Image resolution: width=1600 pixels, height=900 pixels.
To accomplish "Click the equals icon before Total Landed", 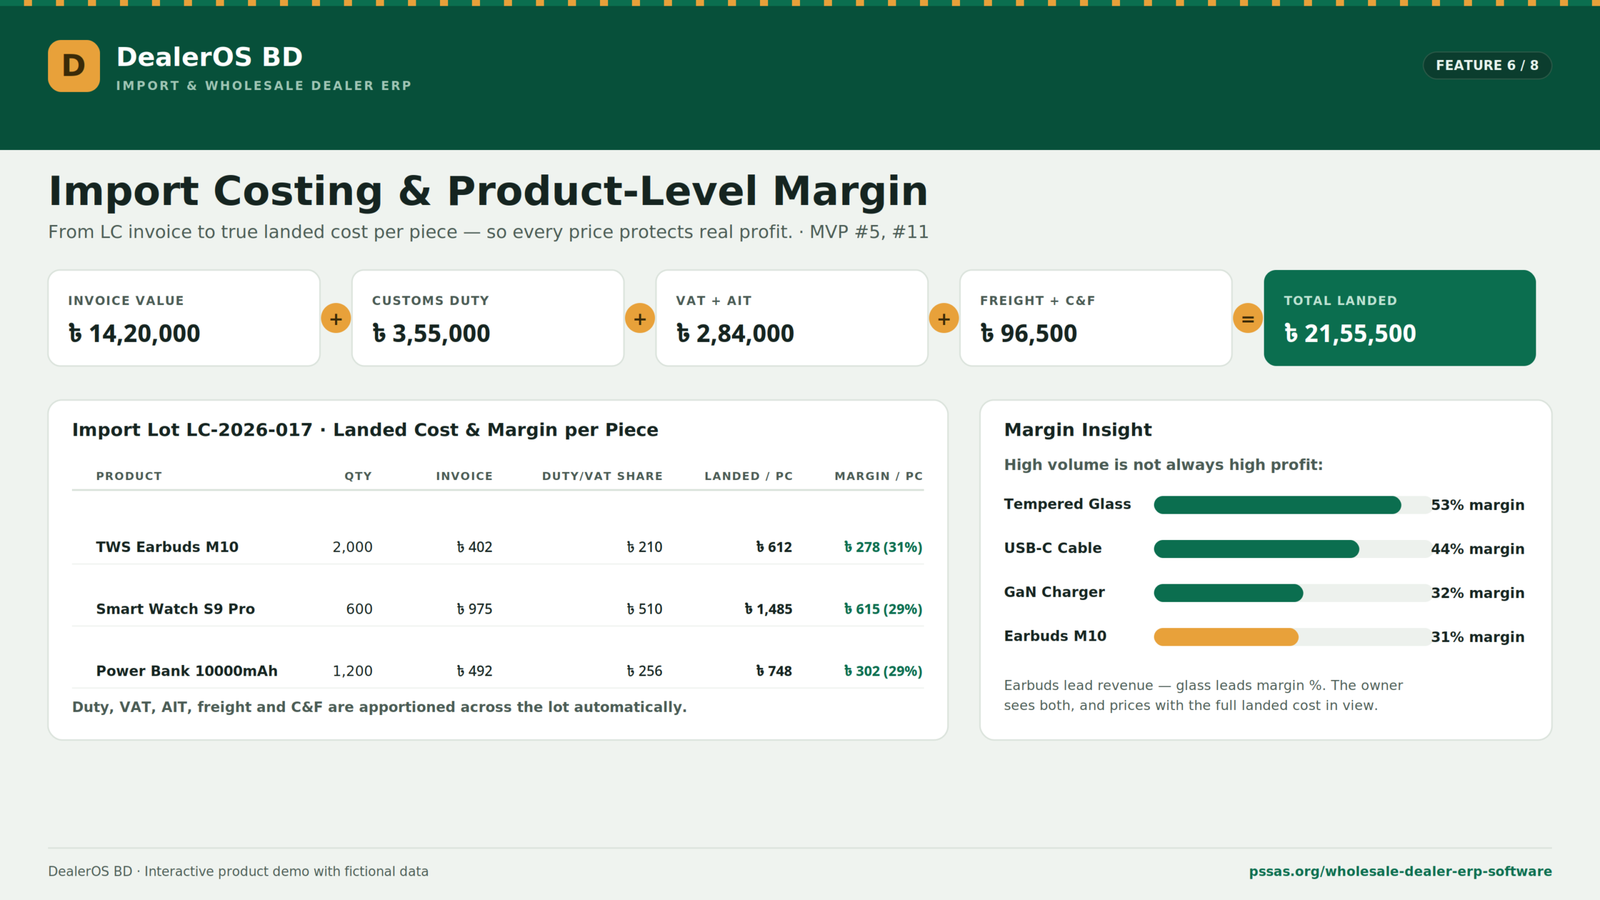I will tap(1248, 319).
